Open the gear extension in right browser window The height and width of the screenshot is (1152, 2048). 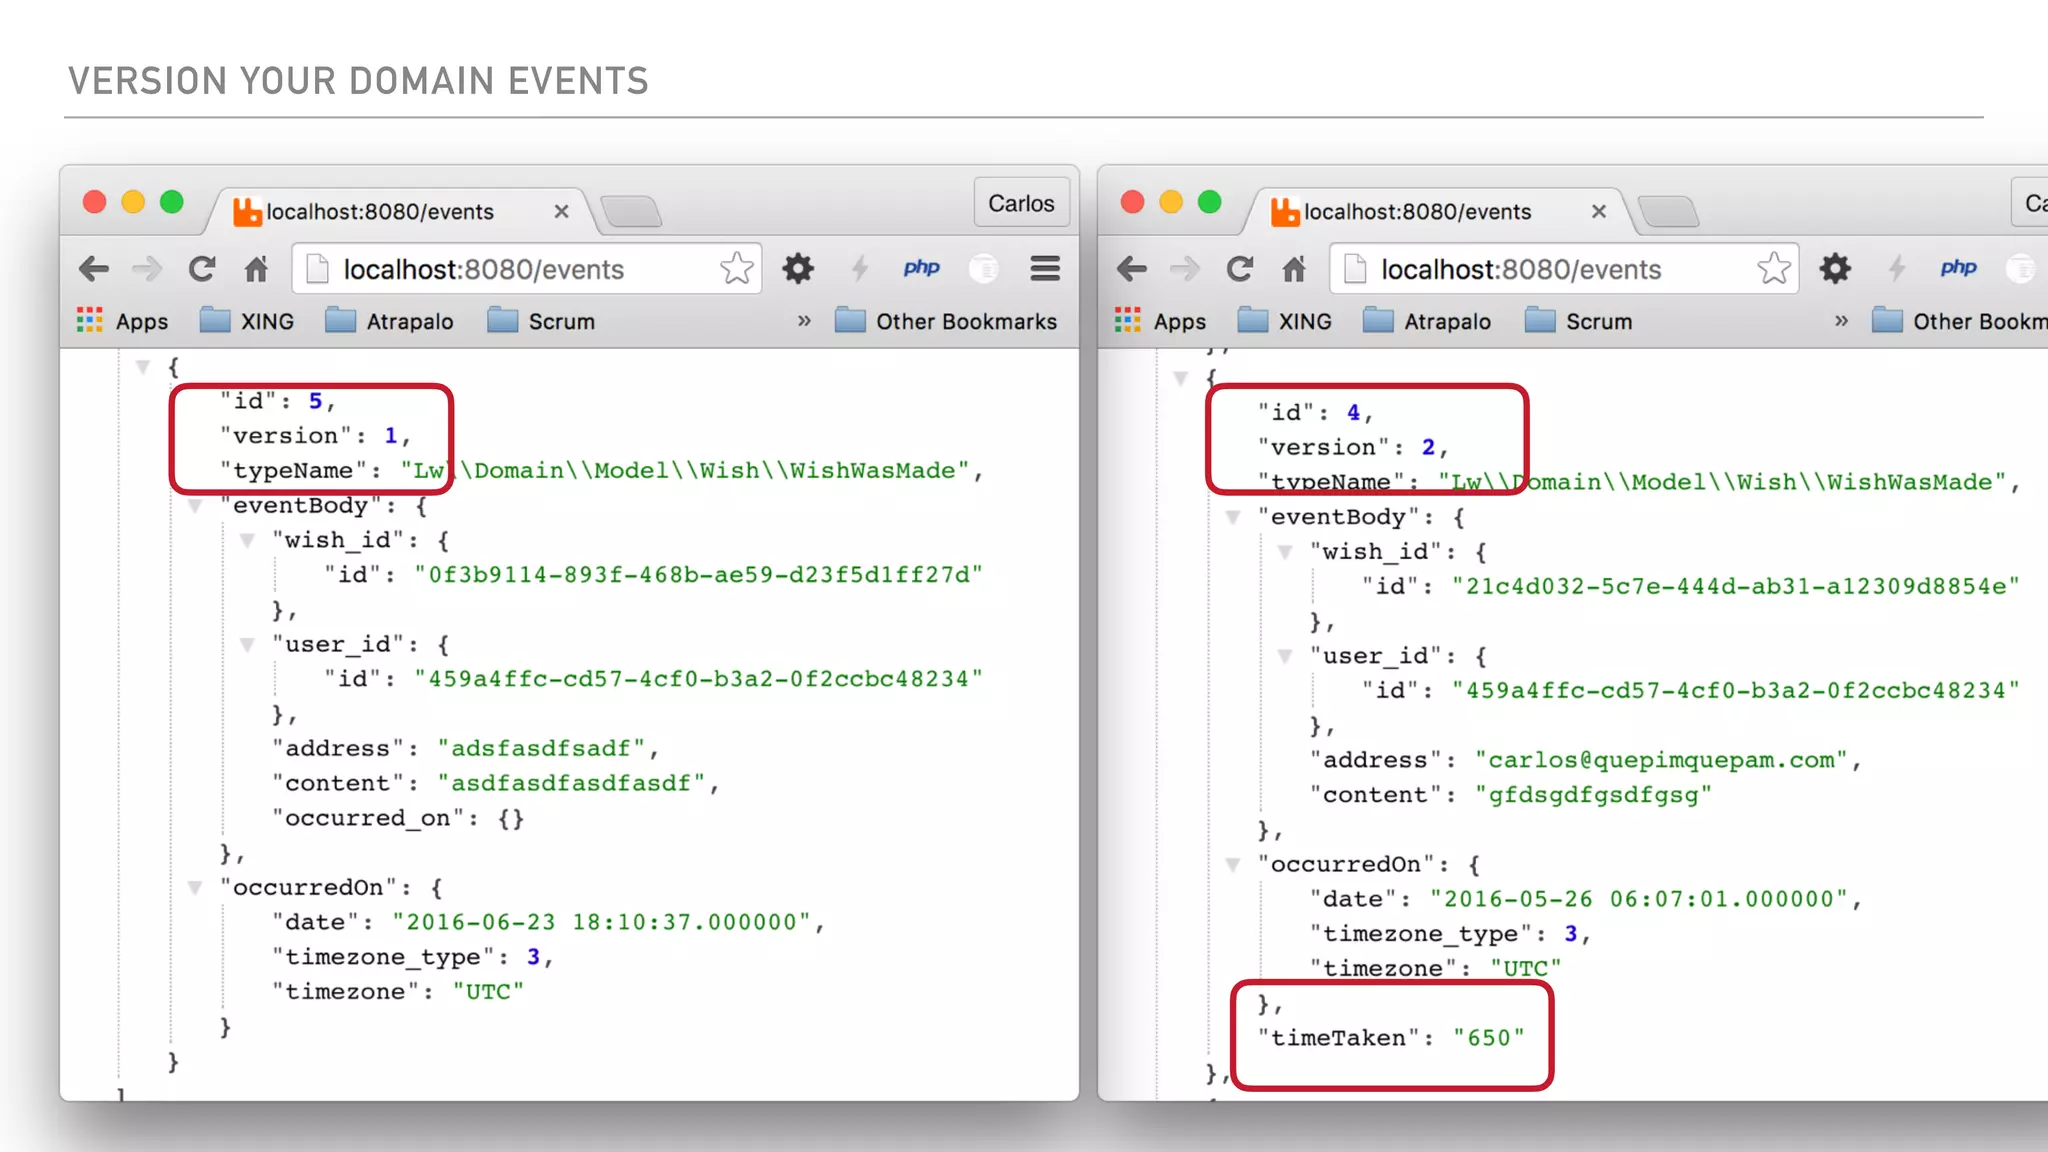click(1835, 268)
